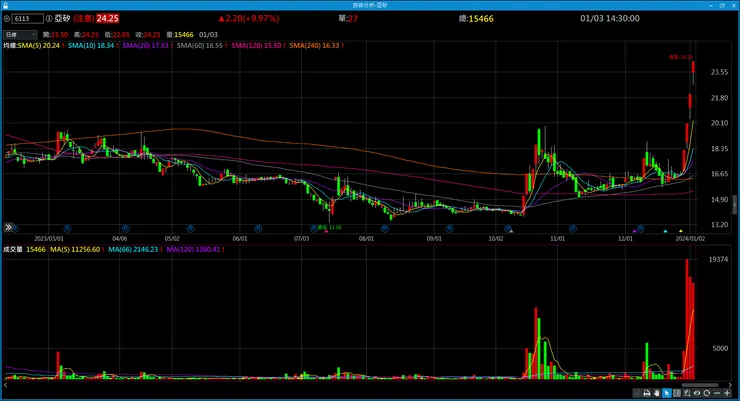Click the cyan triangle marker on date axis
Viewport: 740px width, 401px height.
coord(665,231)
